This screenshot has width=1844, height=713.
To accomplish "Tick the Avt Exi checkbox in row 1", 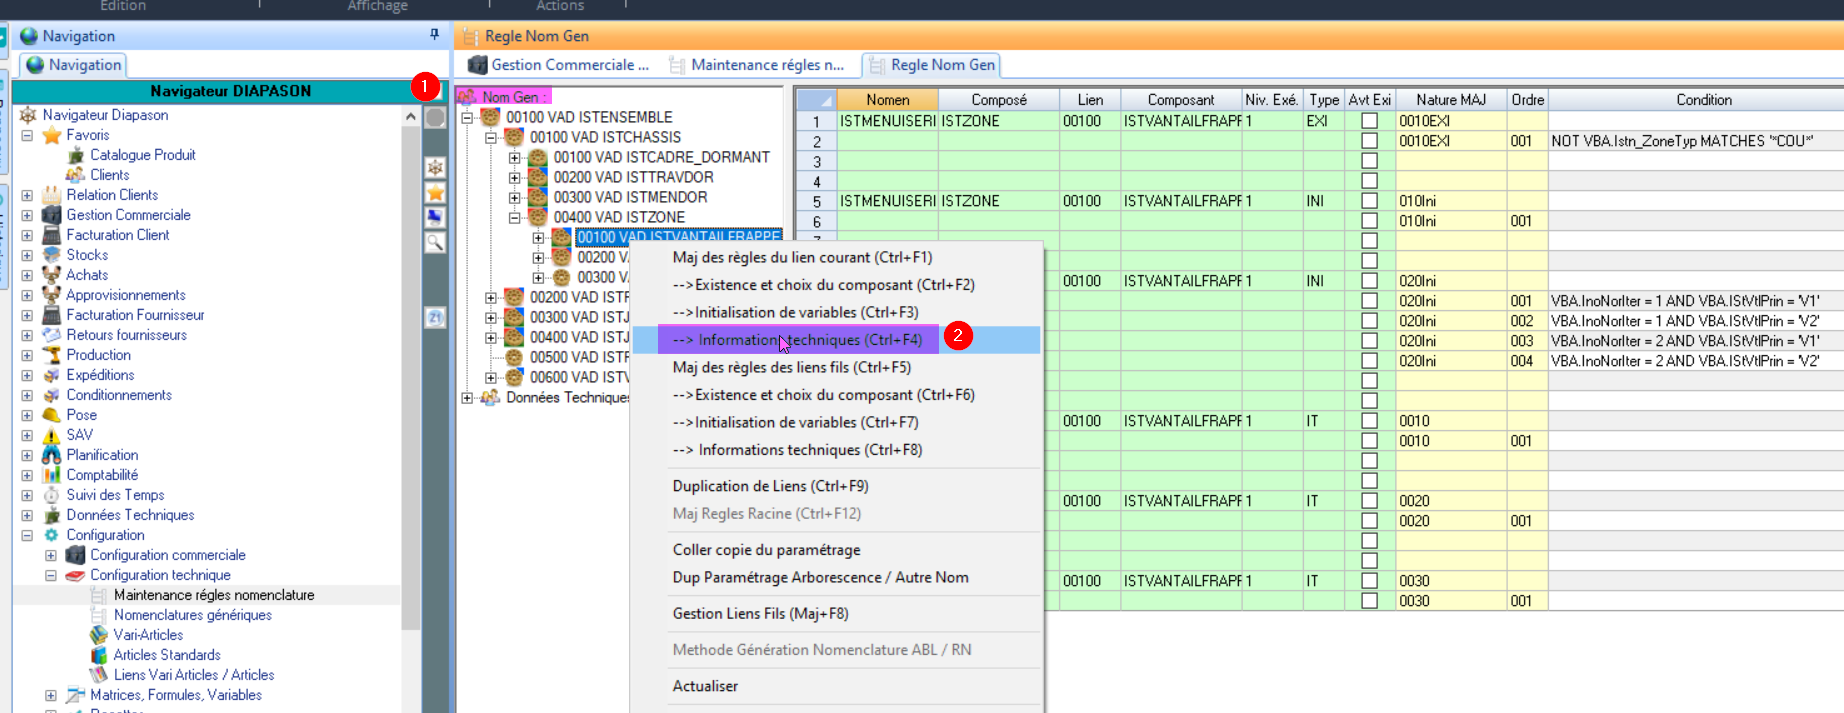I will coord(1369,121).
